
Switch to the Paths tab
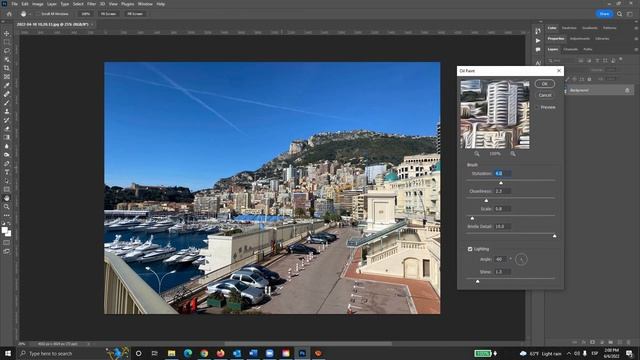point(588,49)
